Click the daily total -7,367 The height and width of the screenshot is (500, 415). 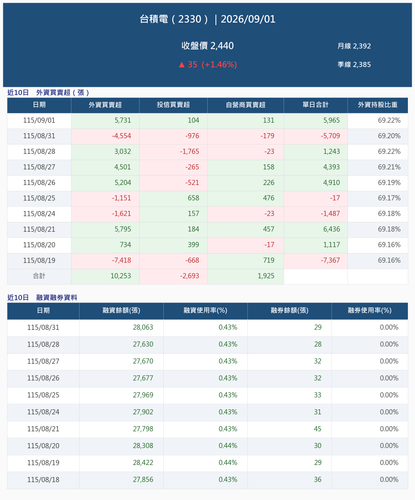tap(330, 260)
